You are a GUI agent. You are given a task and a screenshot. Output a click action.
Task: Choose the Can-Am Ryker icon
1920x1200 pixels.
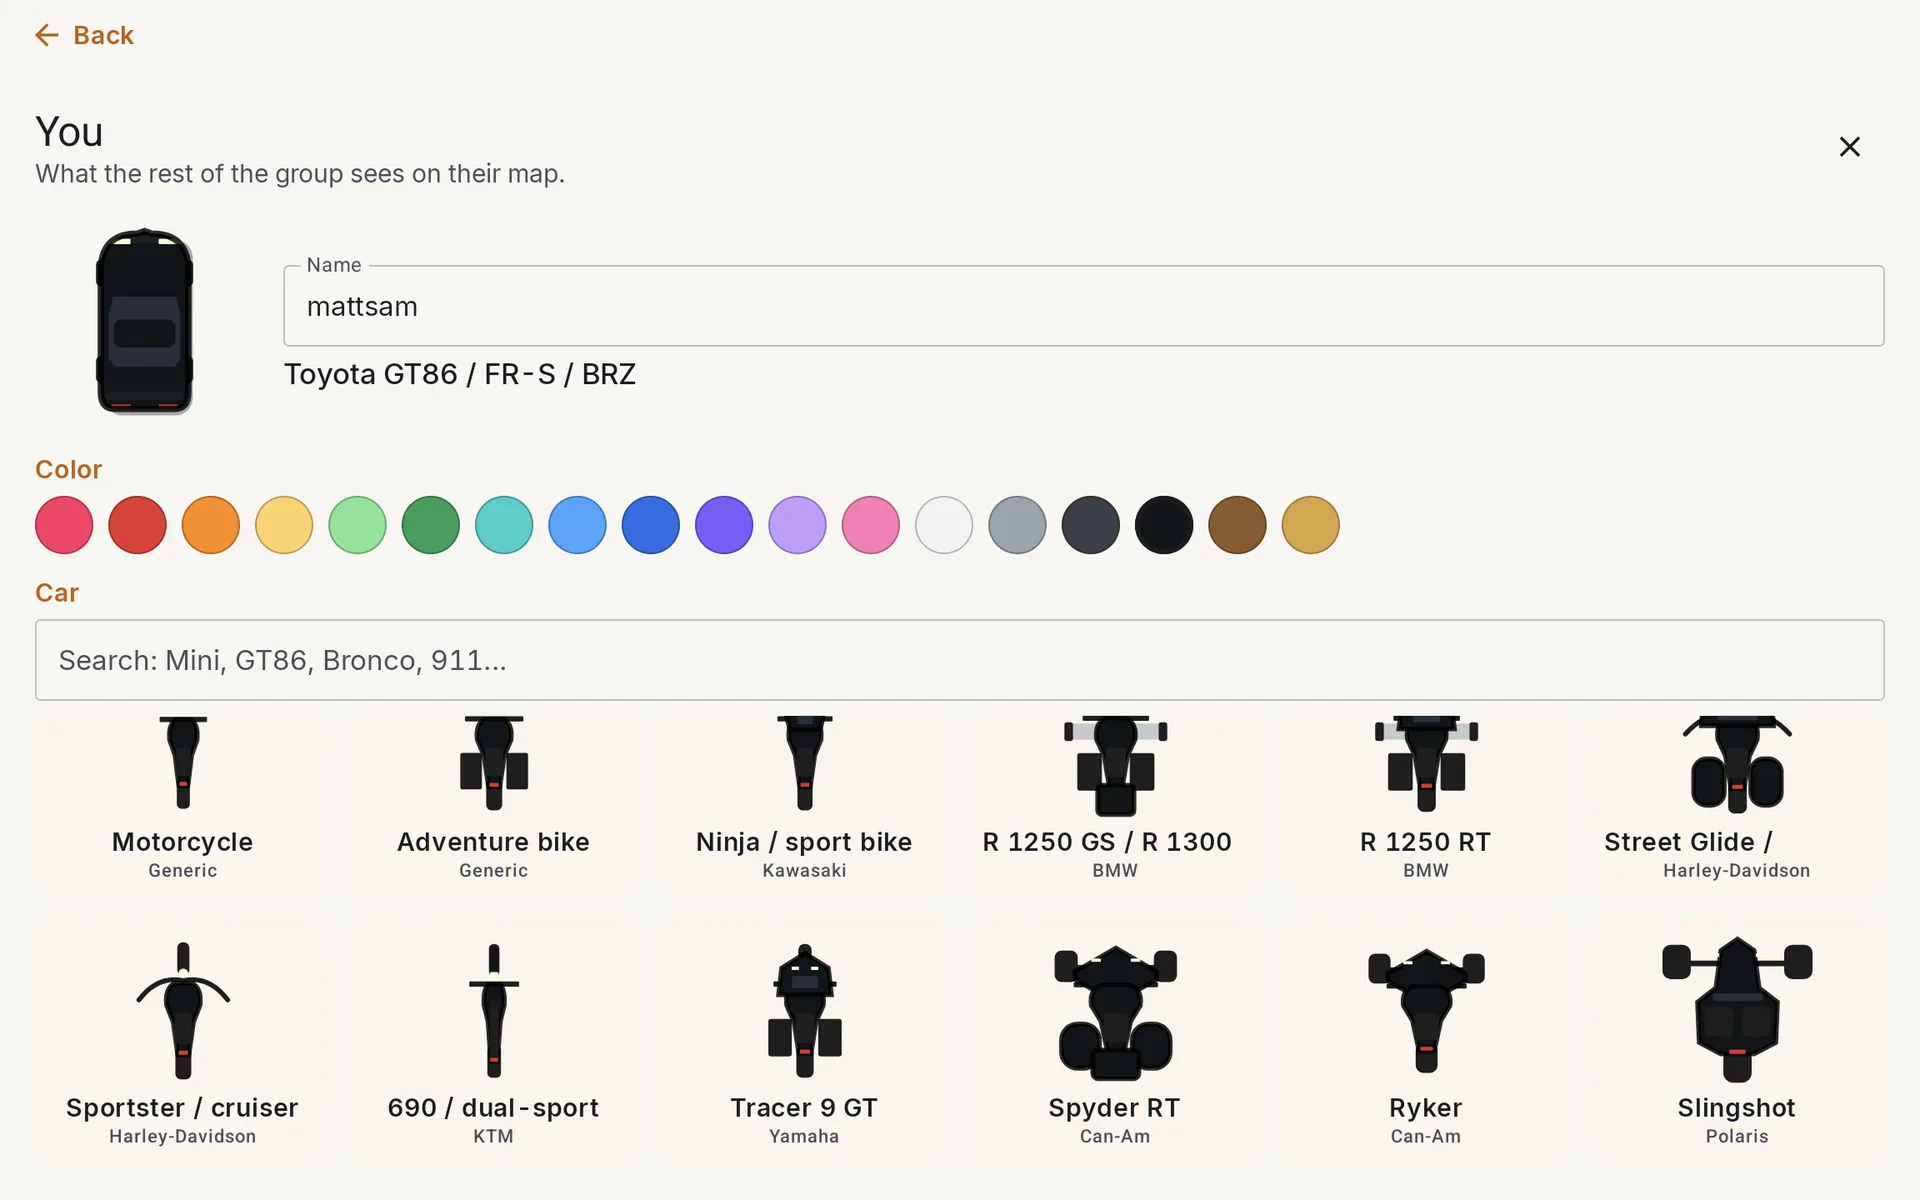1426,1010
